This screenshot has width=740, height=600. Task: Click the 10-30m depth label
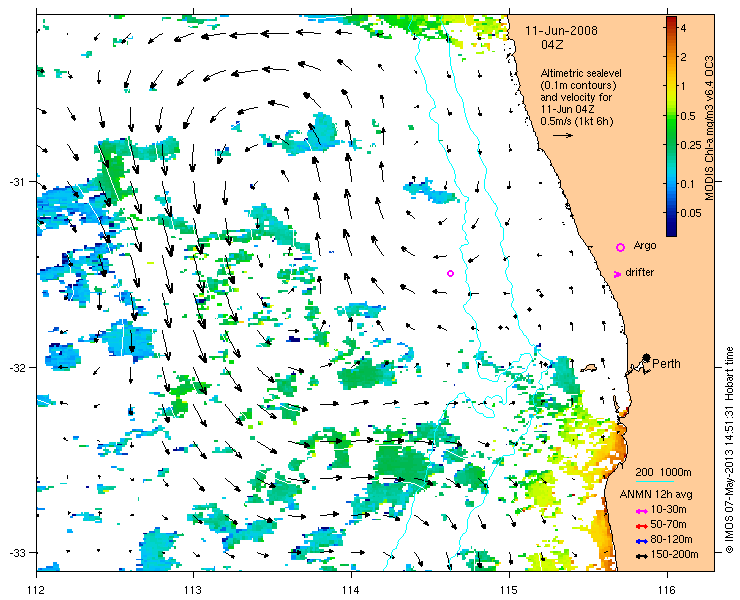[668, 509]
